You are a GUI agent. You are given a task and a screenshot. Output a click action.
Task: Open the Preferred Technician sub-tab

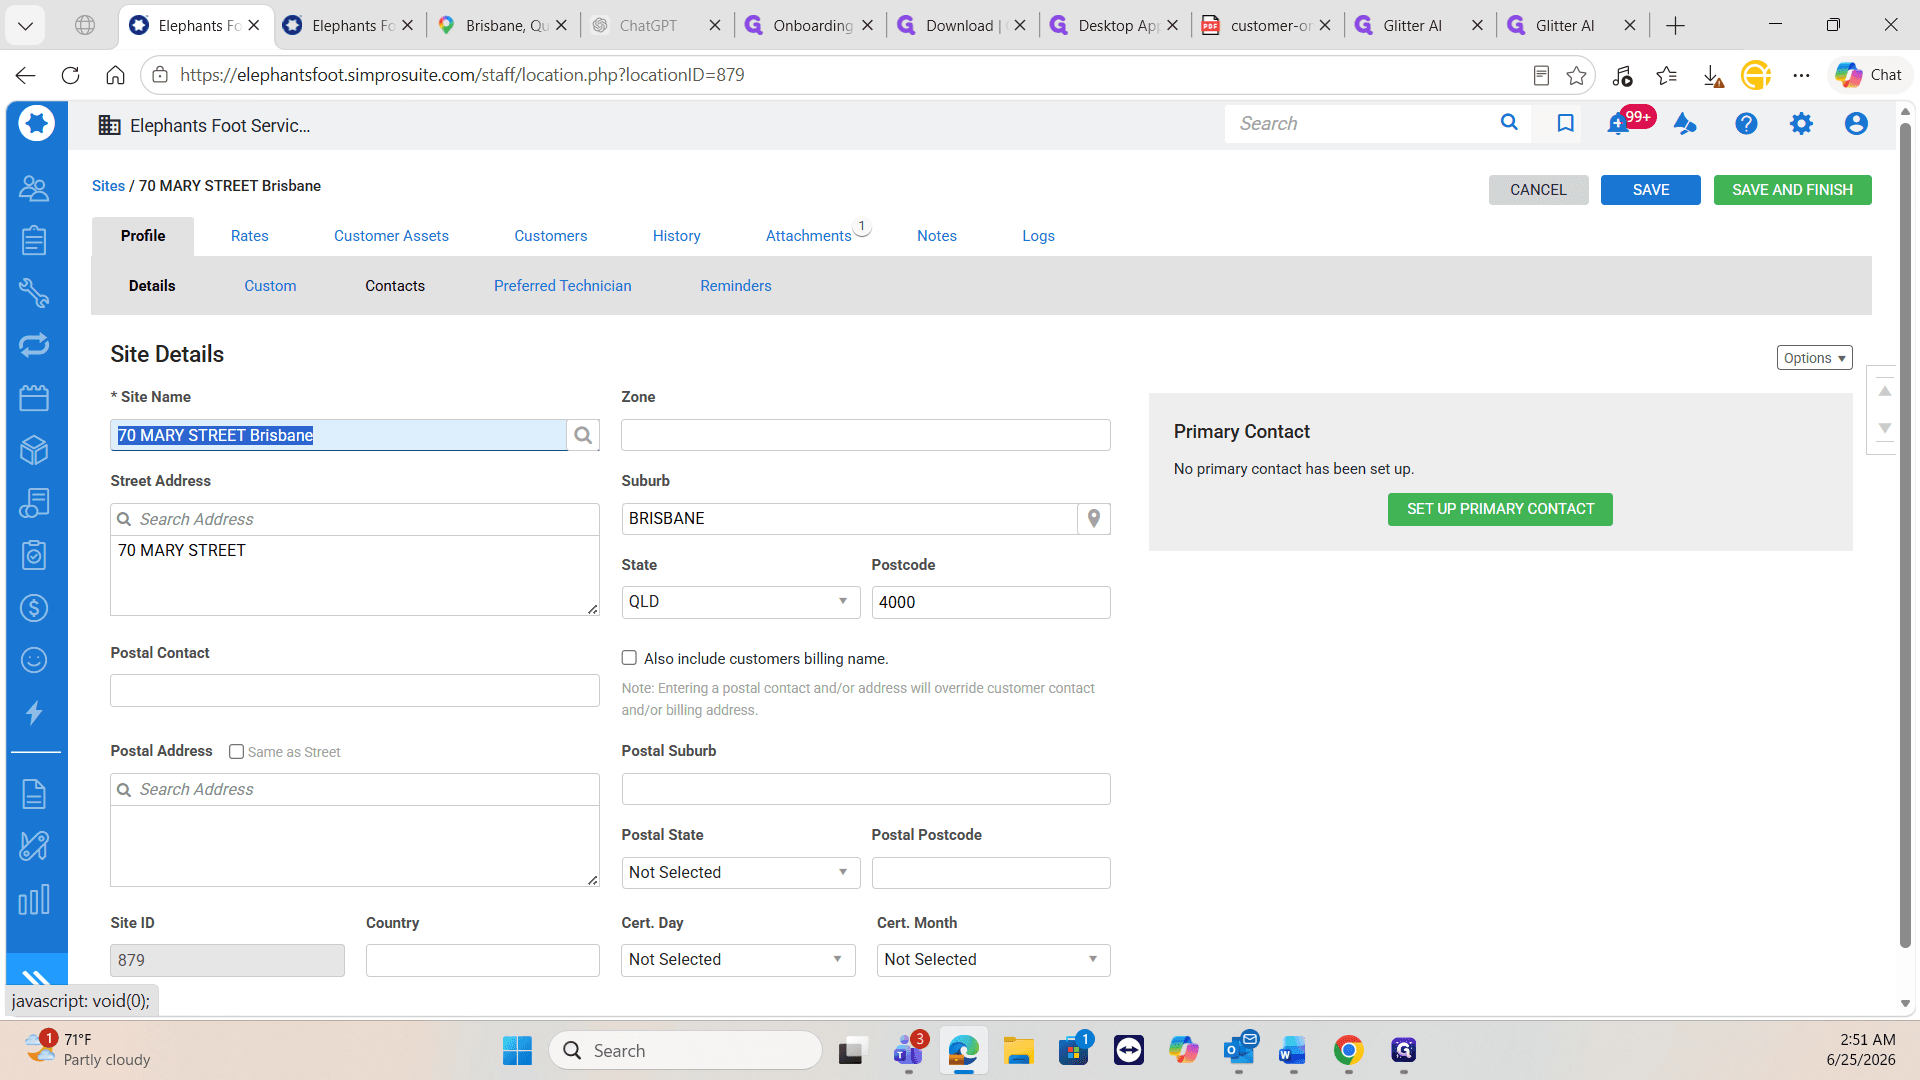coord(562,286)
